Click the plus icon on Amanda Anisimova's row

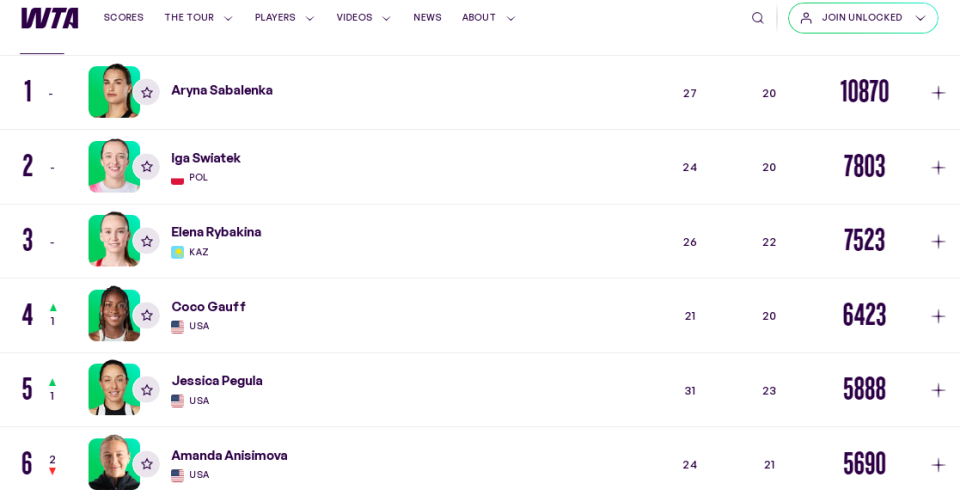tap(938, 464)
